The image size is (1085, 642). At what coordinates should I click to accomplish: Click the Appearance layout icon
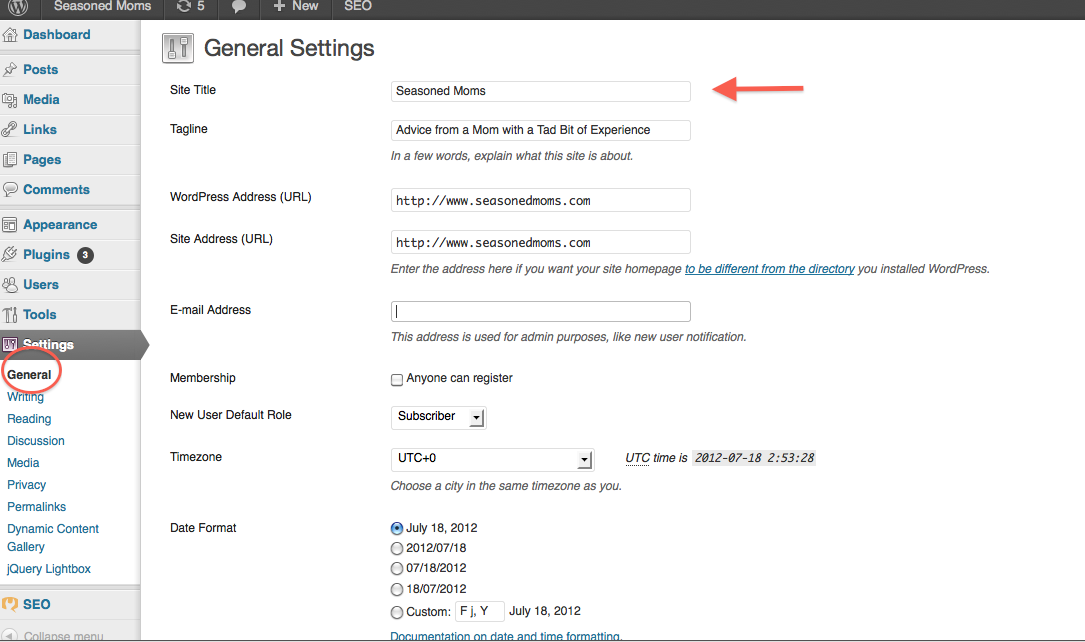point(10,225)
